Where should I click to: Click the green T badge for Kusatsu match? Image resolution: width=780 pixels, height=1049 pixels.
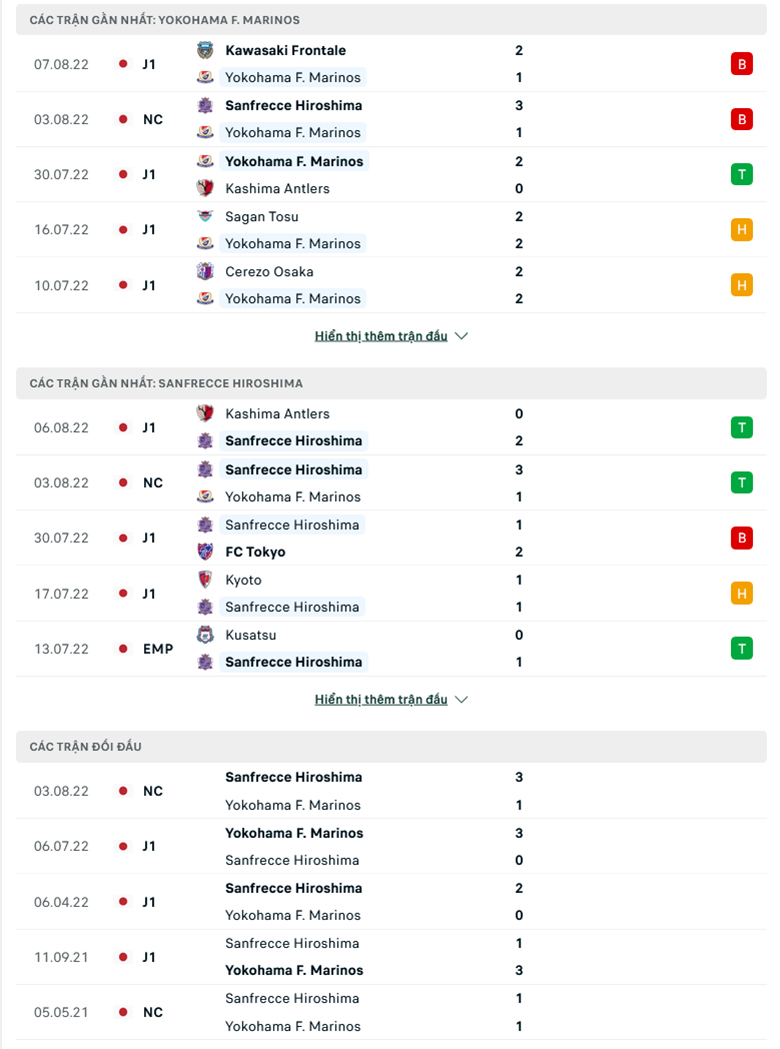click(x=741, y=648)
